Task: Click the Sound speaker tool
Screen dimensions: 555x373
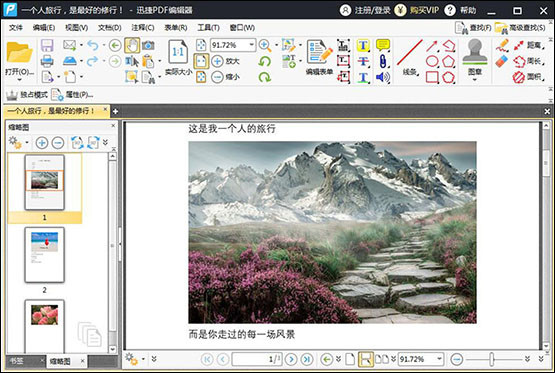Action: (383, 77)
